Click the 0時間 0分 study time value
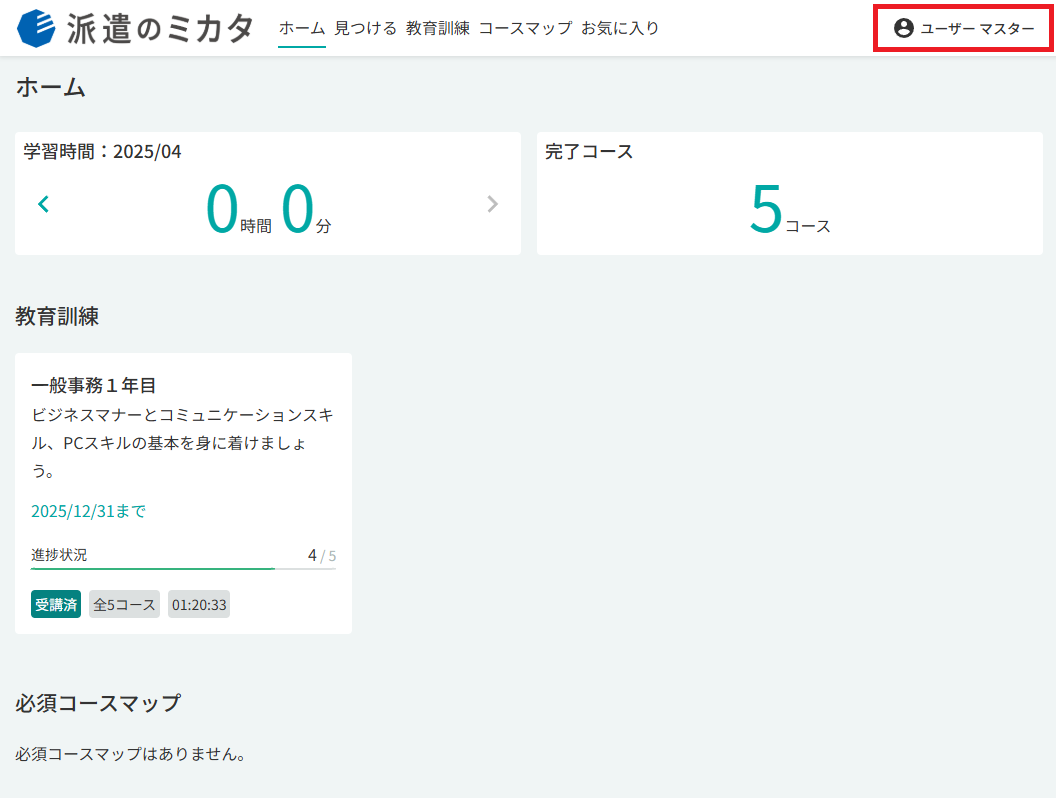This screenshot has width=1056, height=798. coord(268,209)
